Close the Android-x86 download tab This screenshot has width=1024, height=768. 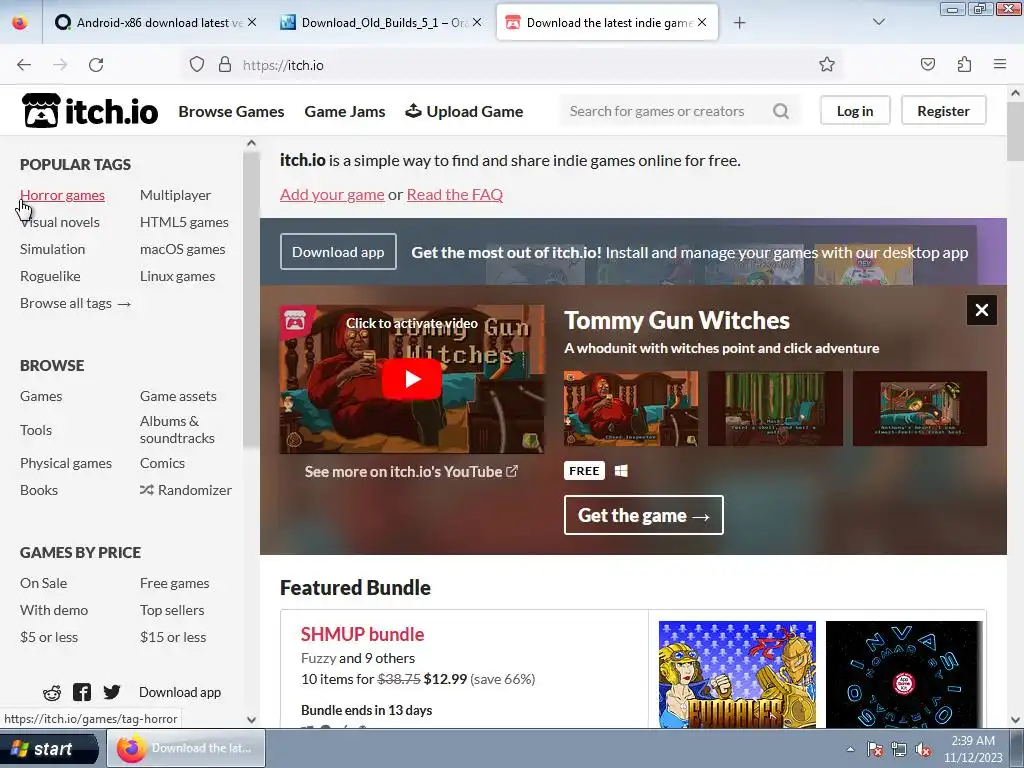click(252, 22)
